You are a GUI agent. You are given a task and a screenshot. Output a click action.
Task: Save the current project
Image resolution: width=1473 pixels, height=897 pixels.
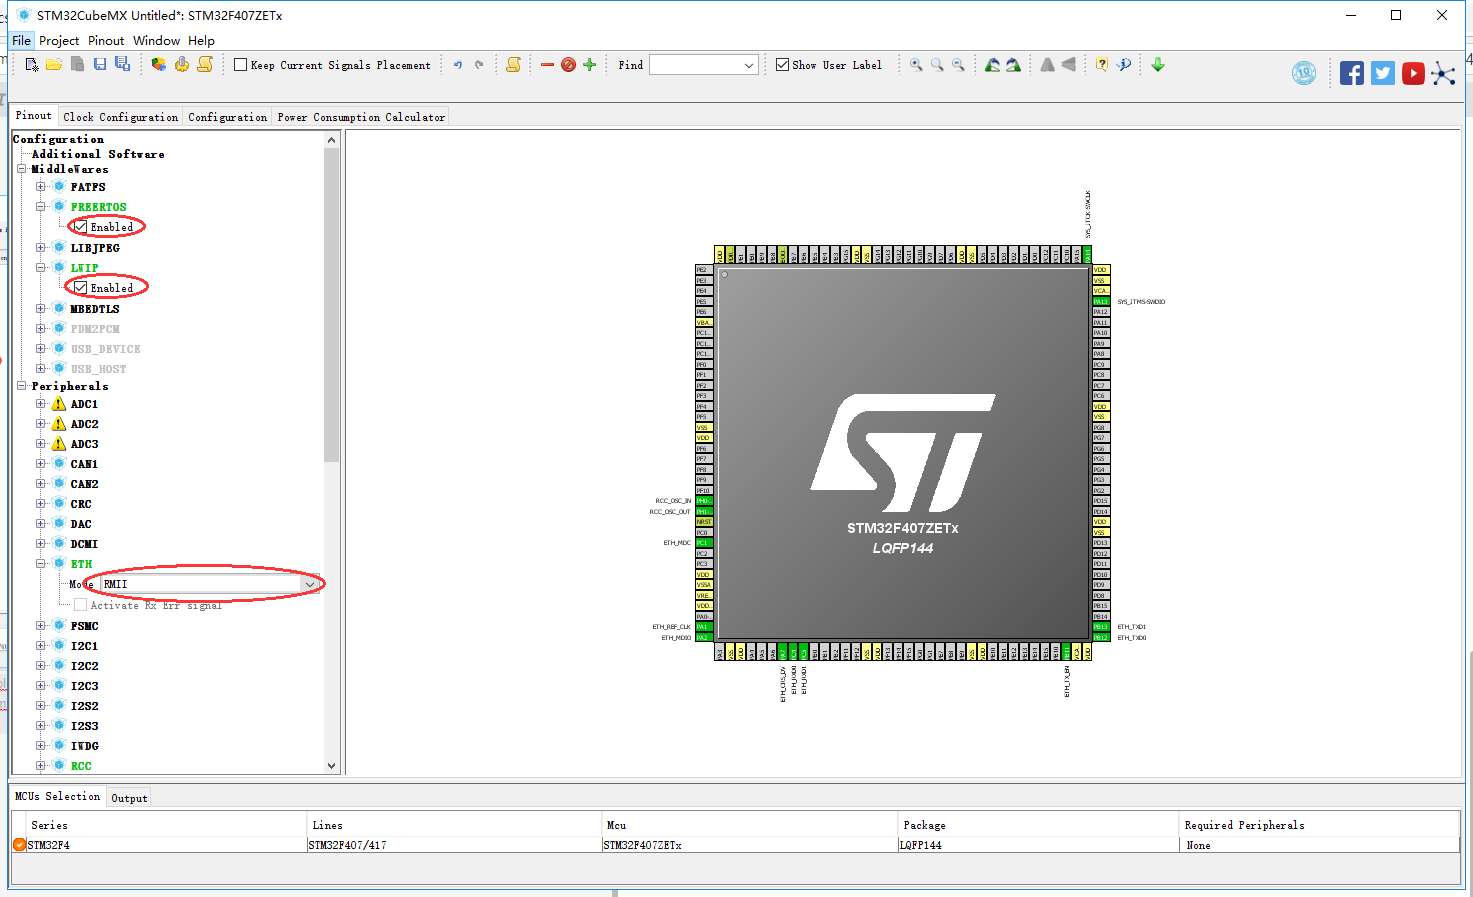pyautogui.click(x=99, y=64)
